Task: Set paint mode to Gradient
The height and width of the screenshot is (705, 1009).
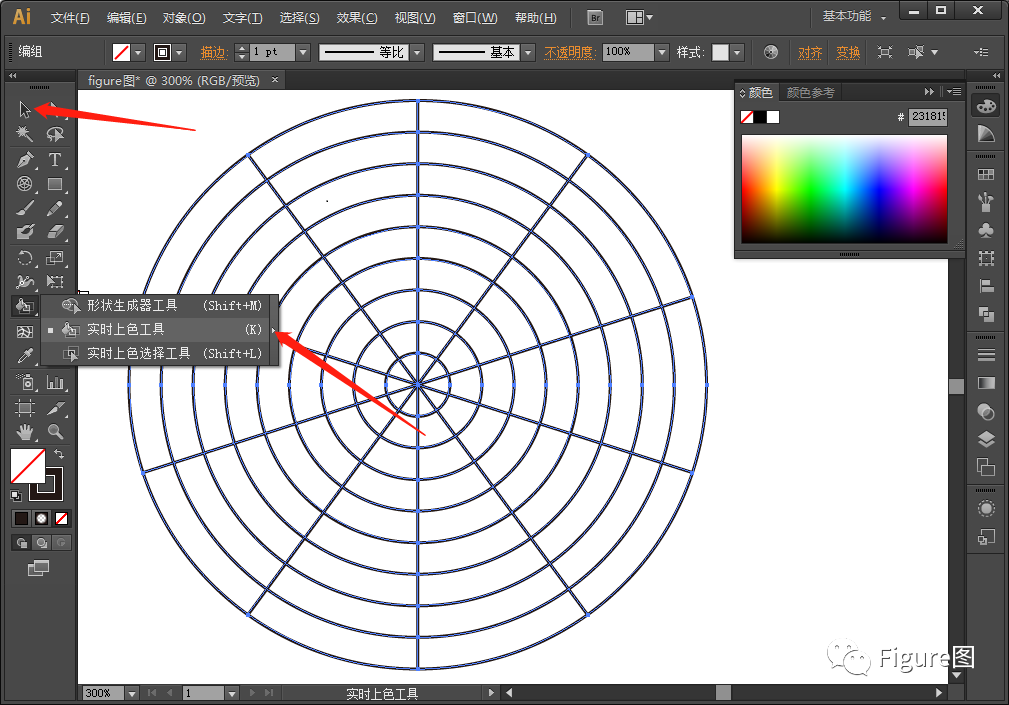Action: coord(41,518)
